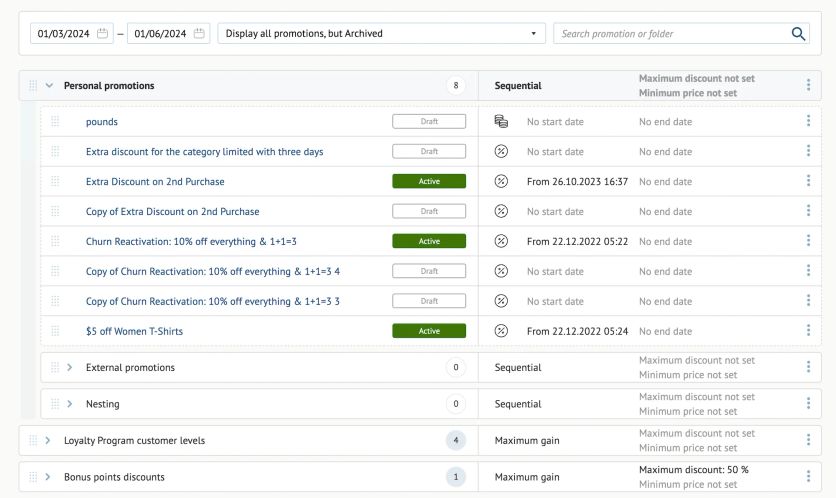Grab the drag handle of Loyalty Program customer levels

33,440
